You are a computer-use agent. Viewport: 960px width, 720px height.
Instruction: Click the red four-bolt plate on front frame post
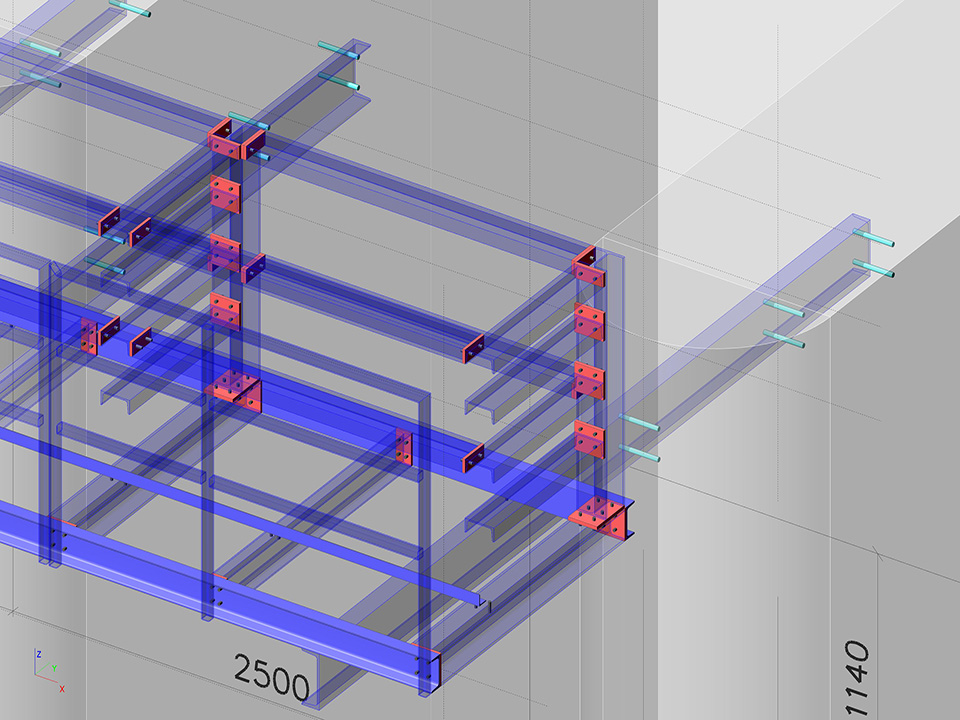404,447
